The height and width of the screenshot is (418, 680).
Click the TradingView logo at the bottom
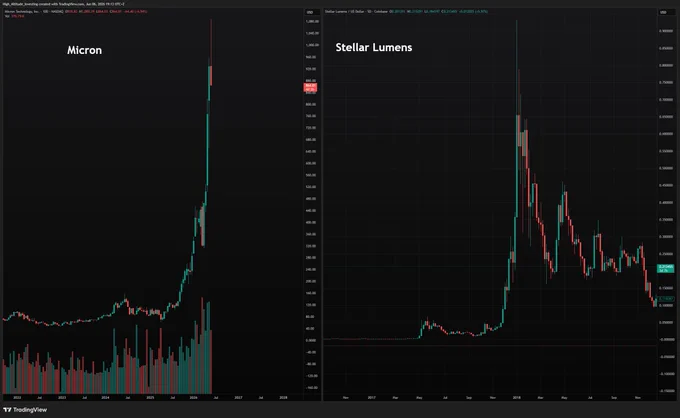tap(25, 410)
